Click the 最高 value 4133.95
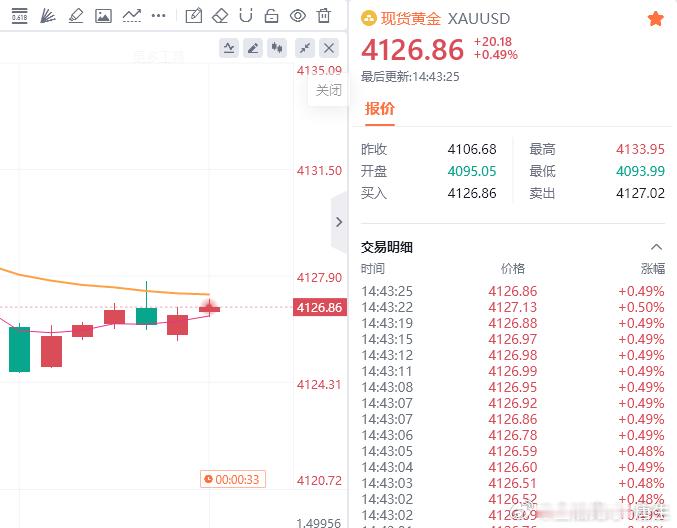This screenshot has height=528, width=677. [640, 149]
